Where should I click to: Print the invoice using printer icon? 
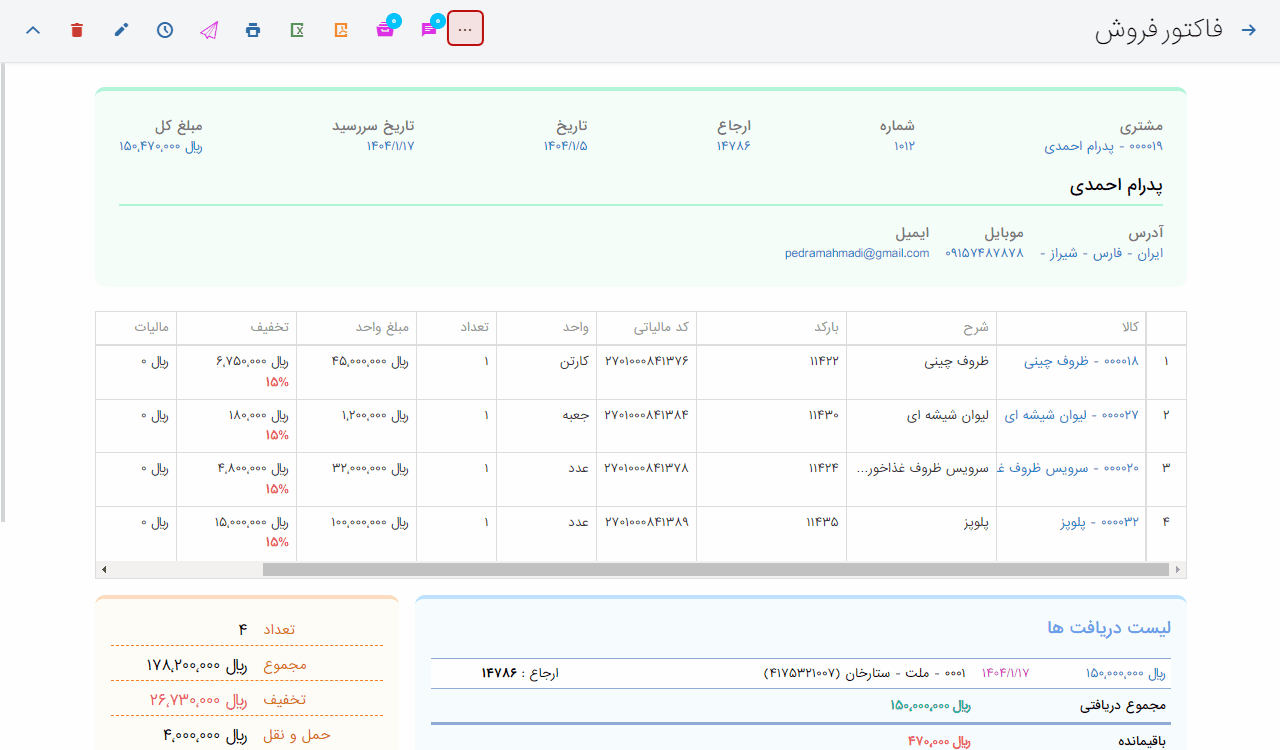tap(253, 30)
